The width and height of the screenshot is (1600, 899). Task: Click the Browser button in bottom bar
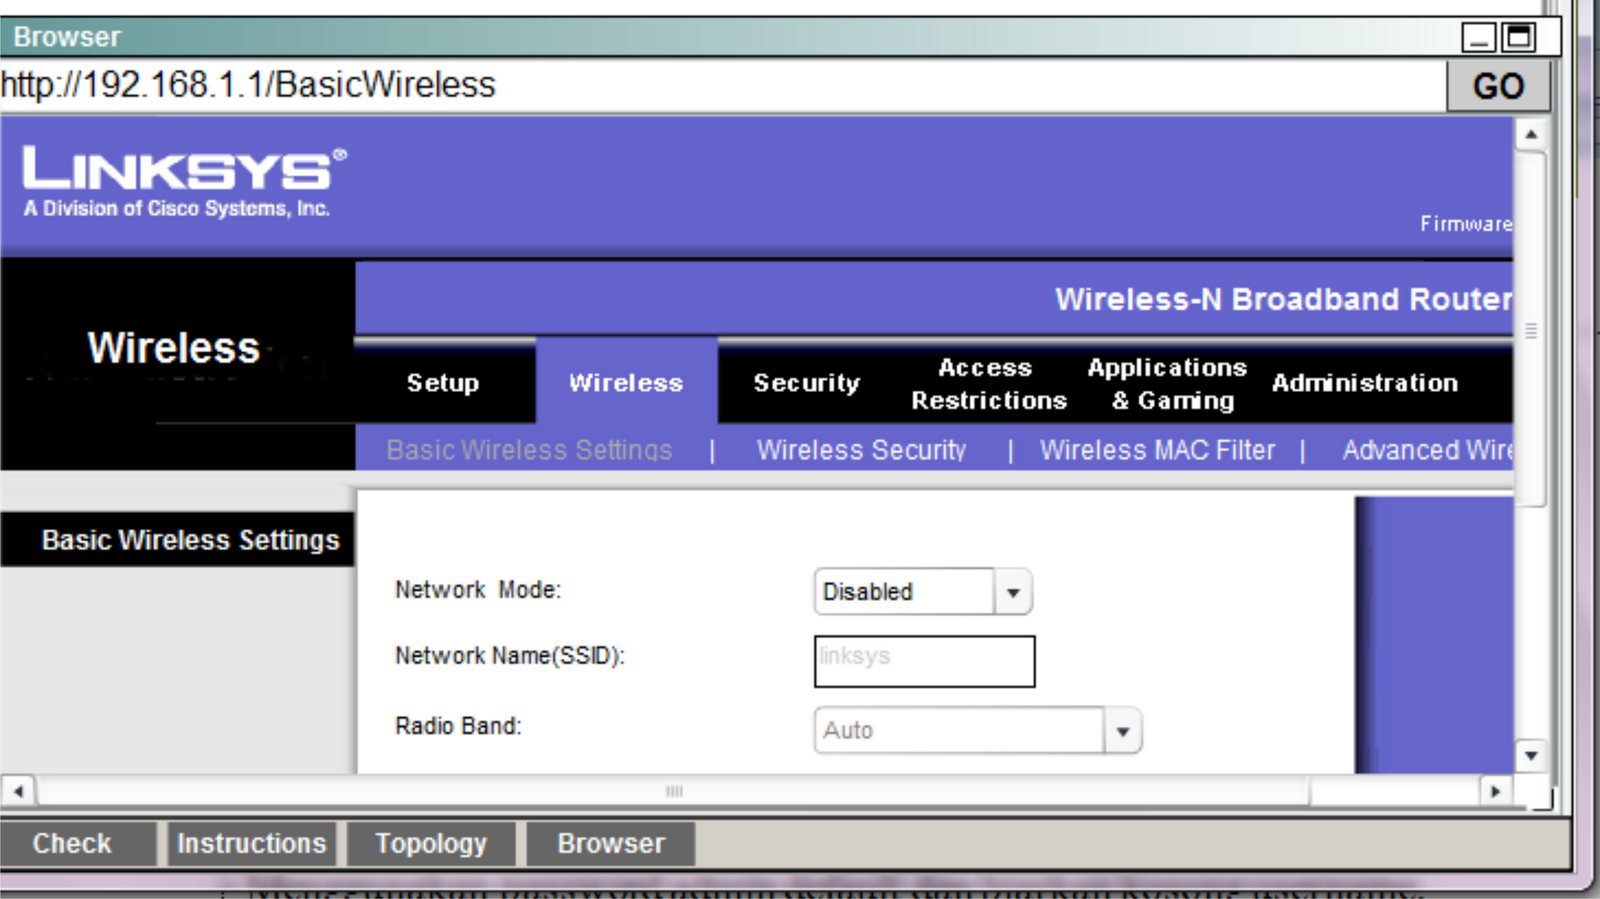click(611, 843)
